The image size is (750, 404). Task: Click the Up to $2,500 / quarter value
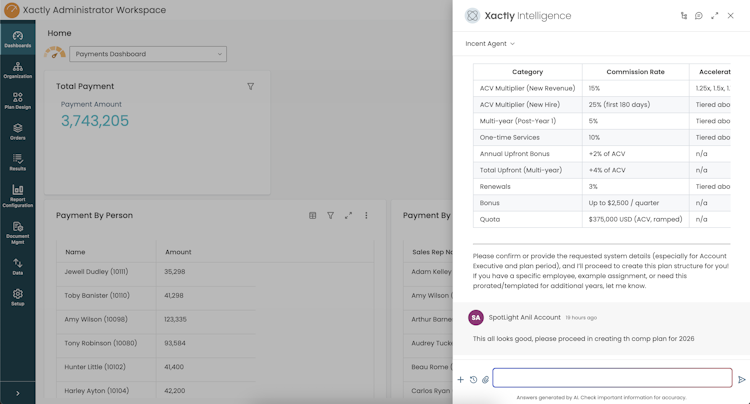click(624, 203)
